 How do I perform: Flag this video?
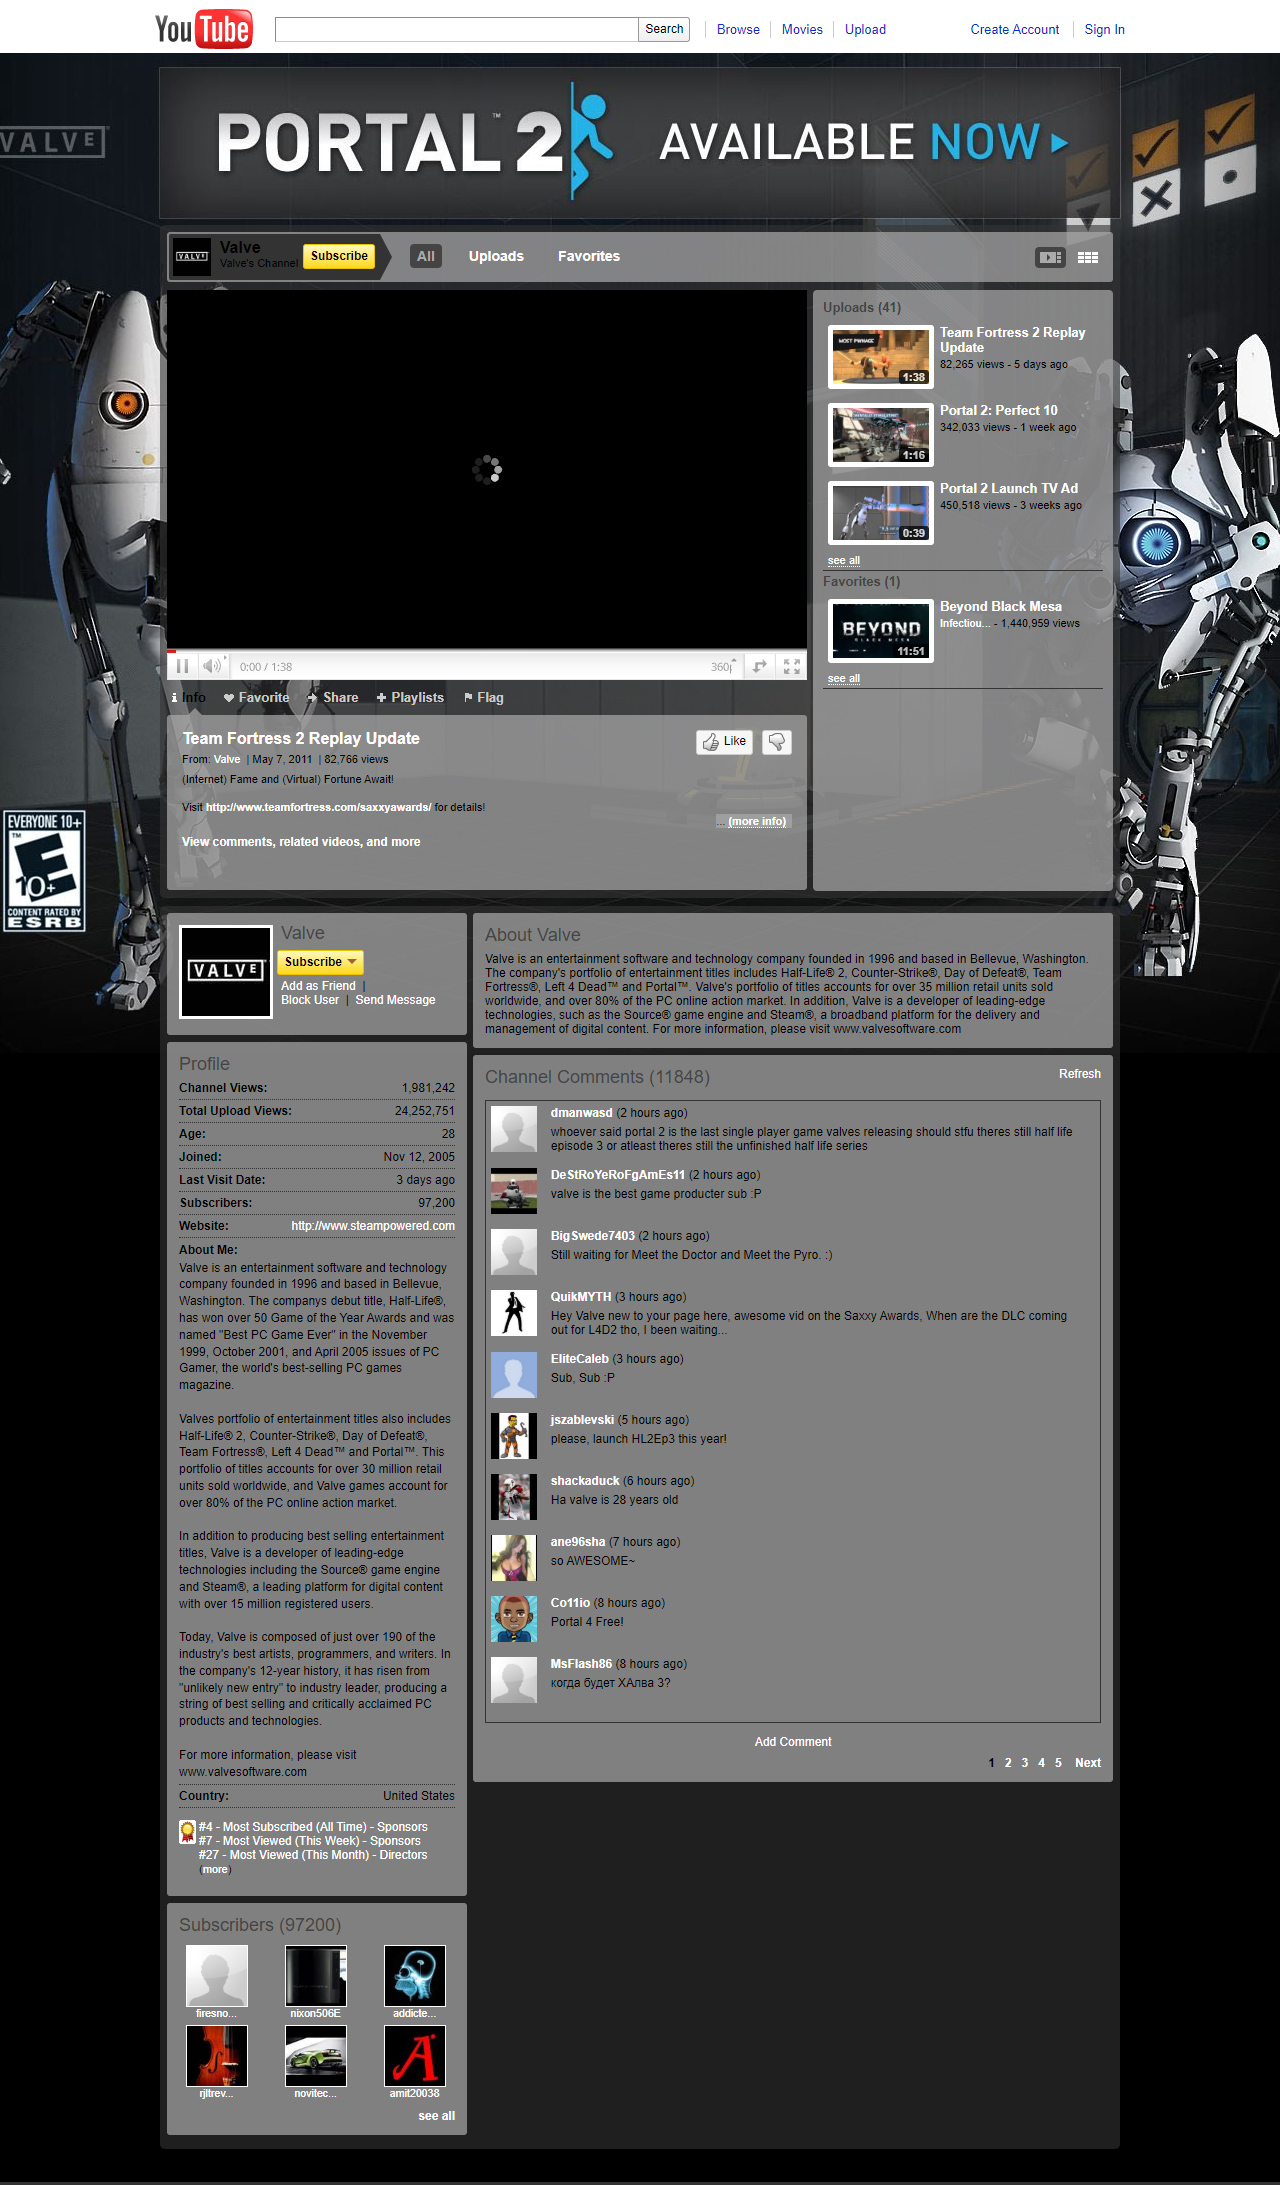tap(483, 697)
